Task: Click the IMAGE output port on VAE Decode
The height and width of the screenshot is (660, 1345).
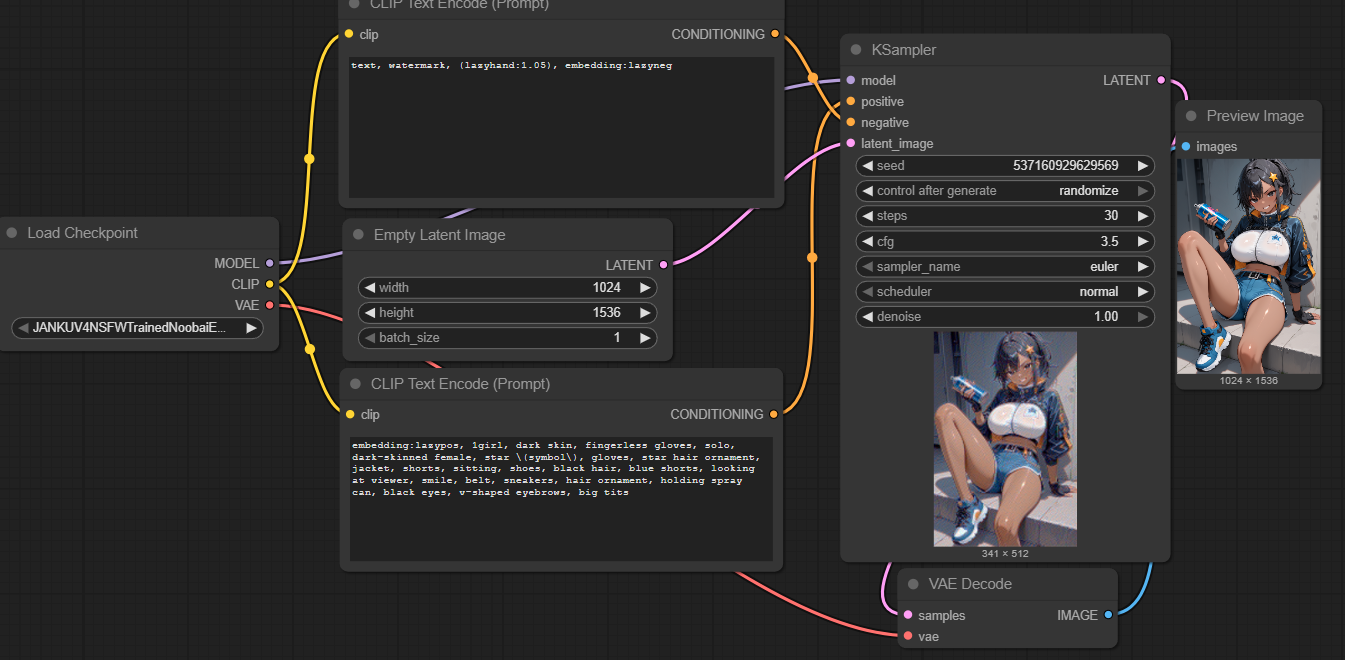Action: [1108, 615]
